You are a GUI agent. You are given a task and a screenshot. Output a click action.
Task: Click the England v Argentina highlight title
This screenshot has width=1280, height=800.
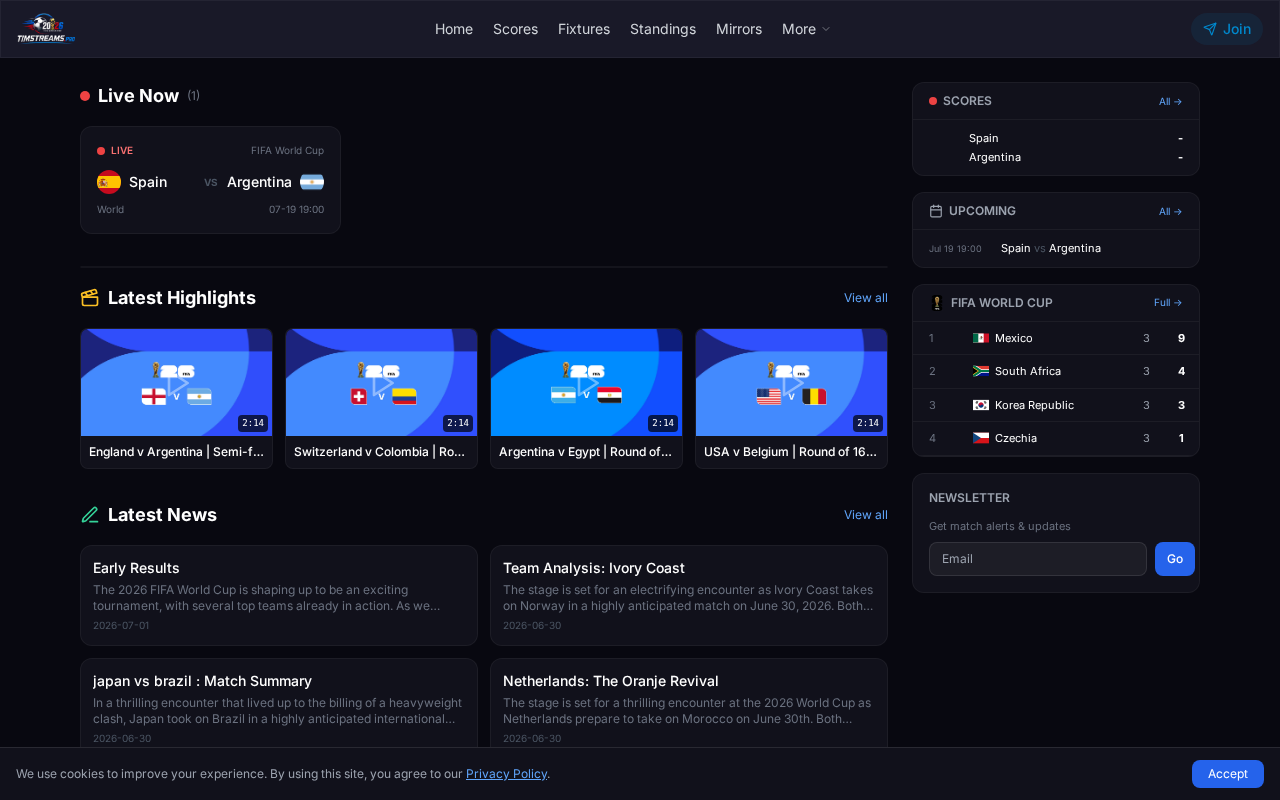tap(176, 452)
